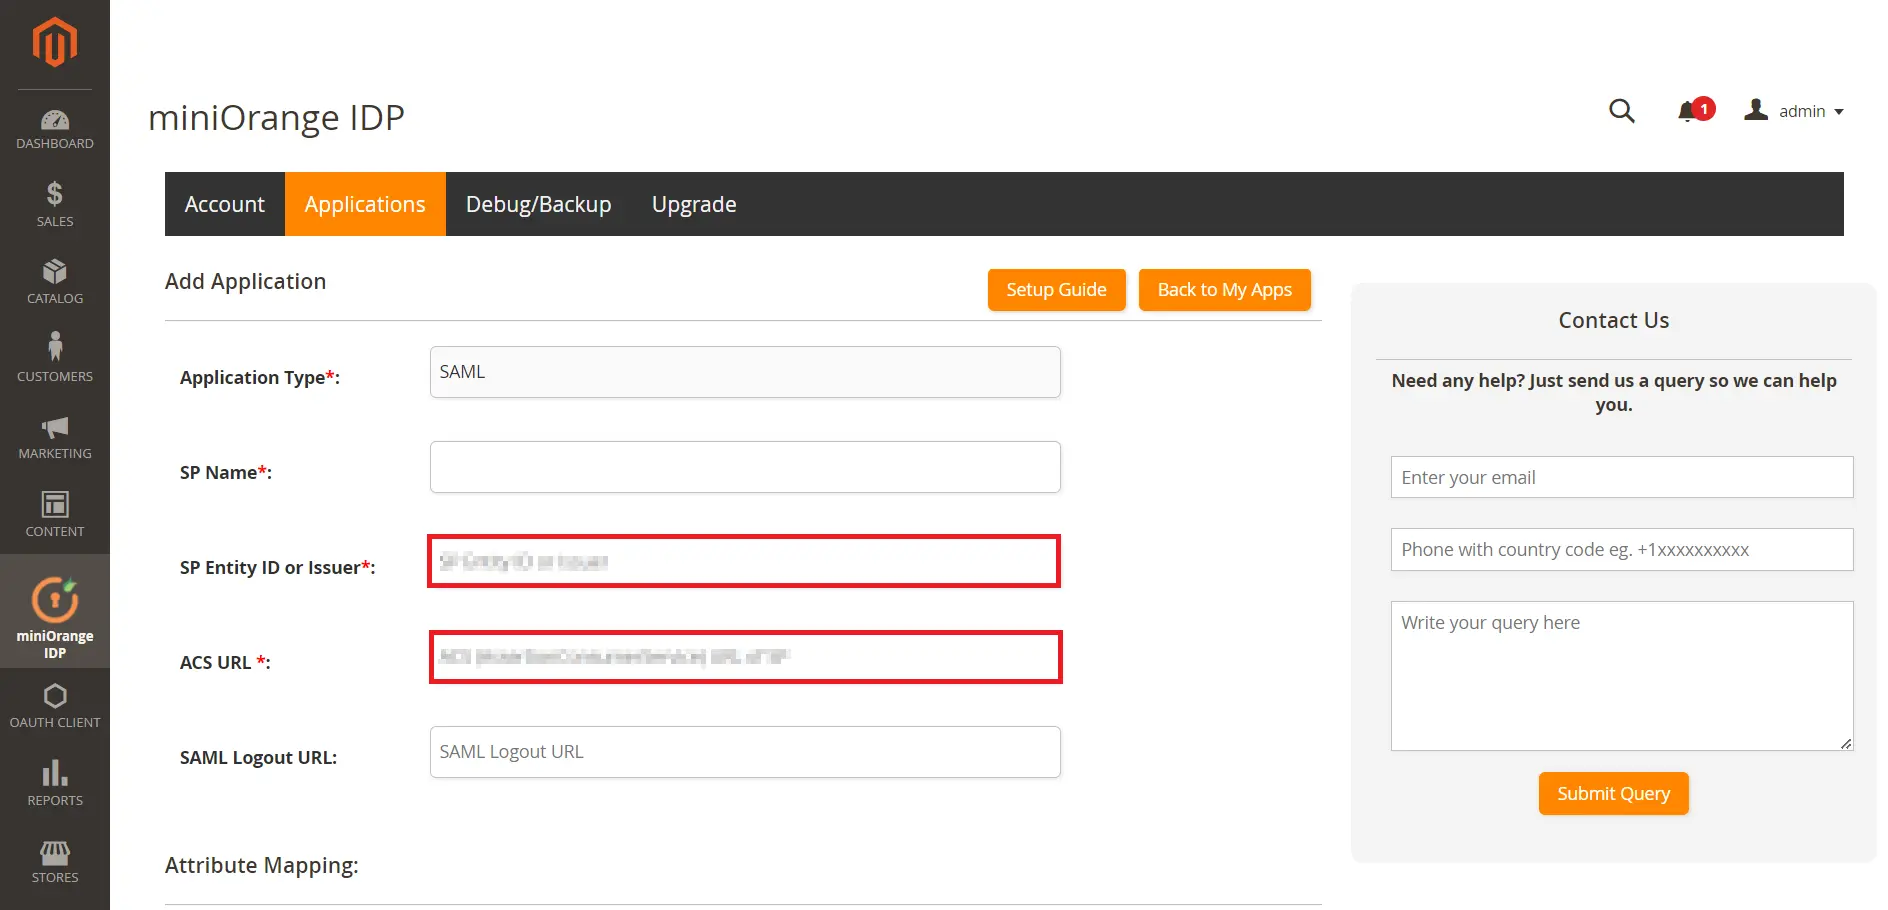Switch to the Account tab
This screenshot has width=1888, height=910.
pyautogui.click(x=225, y=204)
